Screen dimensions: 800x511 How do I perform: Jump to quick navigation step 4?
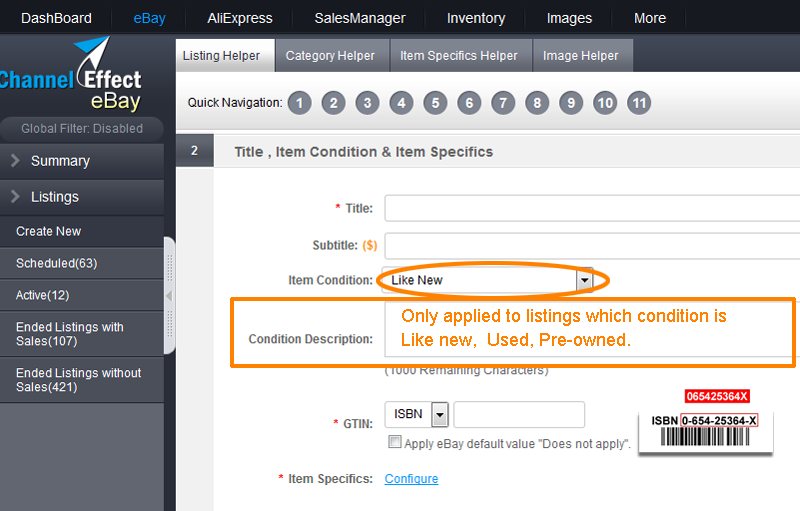click(402, 103)
